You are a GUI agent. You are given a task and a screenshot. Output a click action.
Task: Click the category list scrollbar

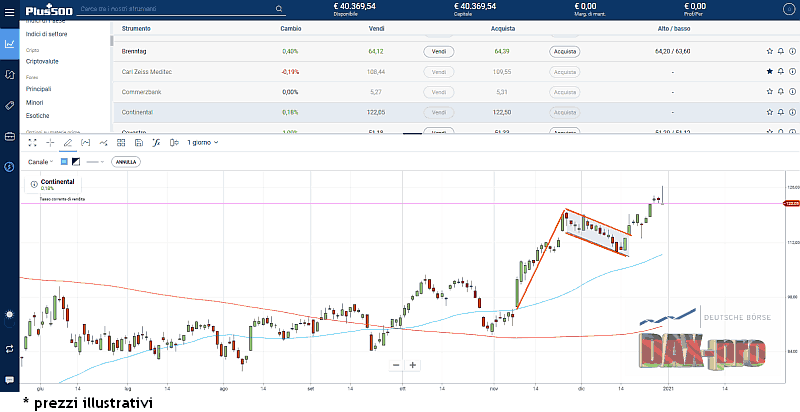point(111,40)
